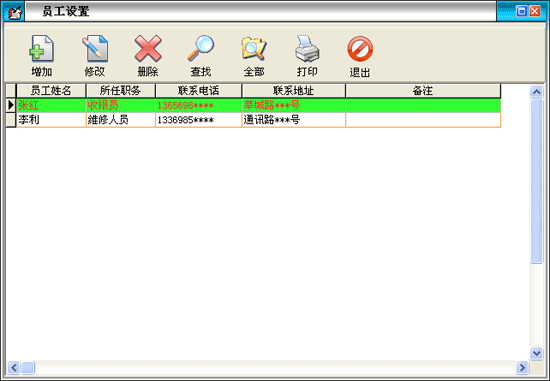Click the 收银员 position cell
This screenshot has height=381, width=550.
click(x=120, y=105)
